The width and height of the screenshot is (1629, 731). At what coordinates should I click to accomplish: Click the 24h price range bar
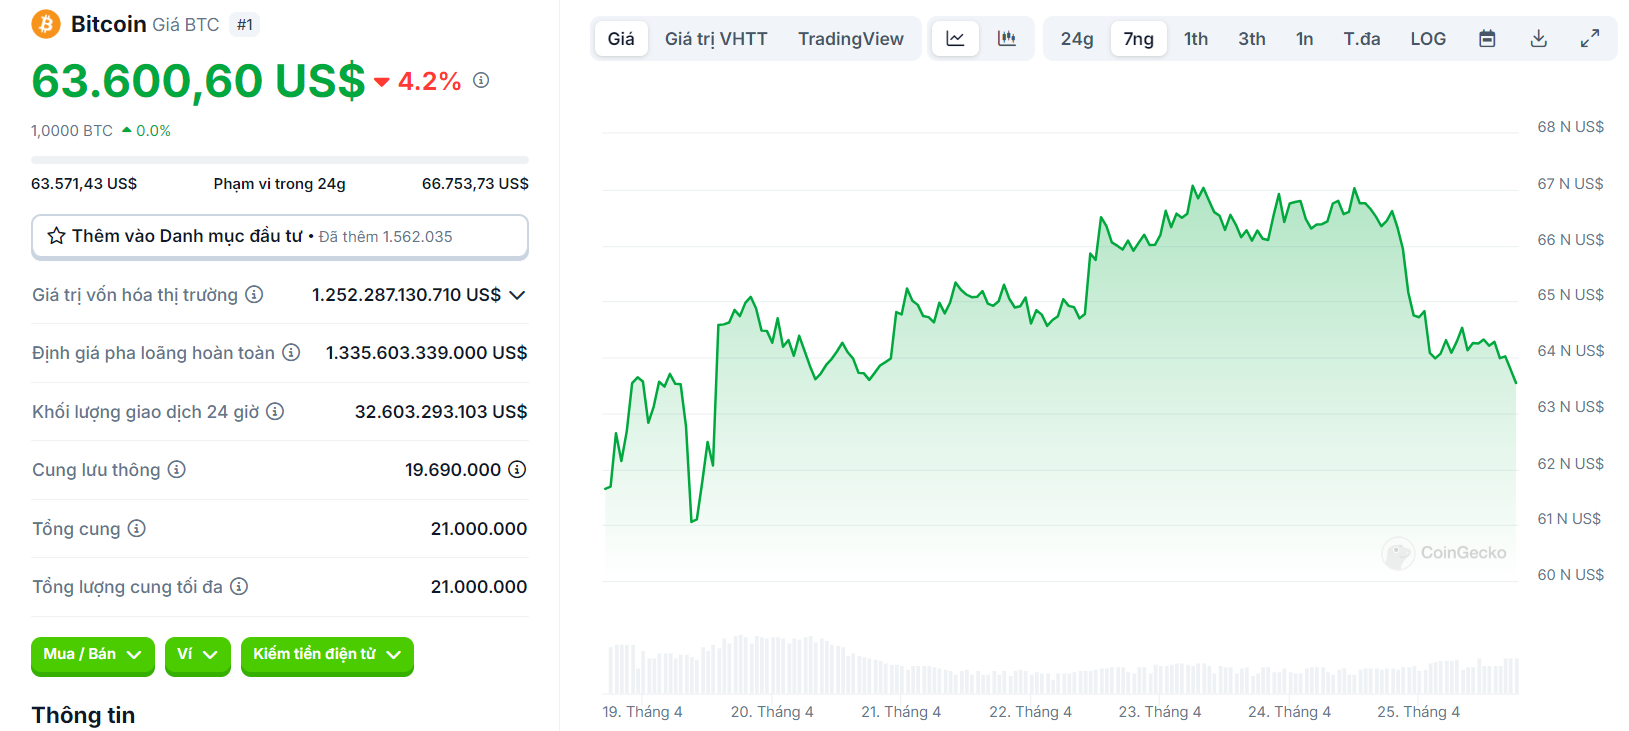click(x=280, y=160)
